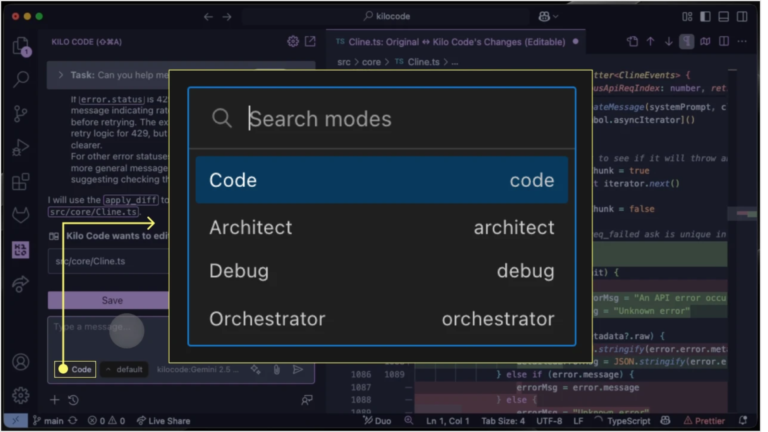Screen dimensions: 768x432
Task: Click the send message arrow icon
Action: (298, 370)
